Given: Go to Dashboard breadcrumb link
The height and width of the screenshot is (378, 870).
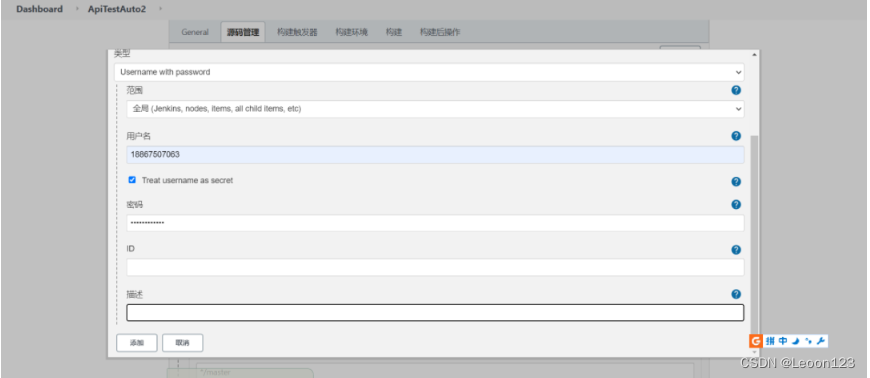Looking at the screenshot, I should pyautogui.click(x=39, y=9).
